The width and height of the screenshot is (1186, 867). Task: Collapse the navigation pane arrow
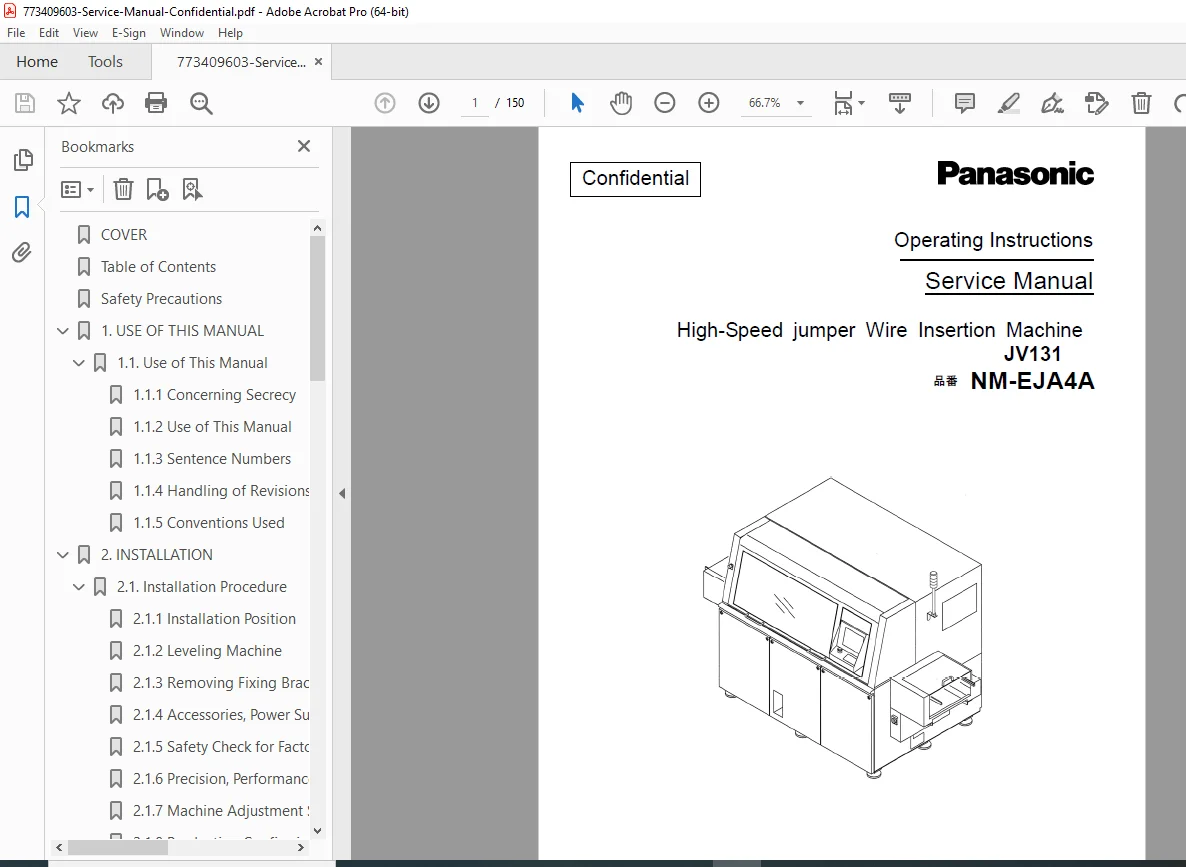coord(342,493)
